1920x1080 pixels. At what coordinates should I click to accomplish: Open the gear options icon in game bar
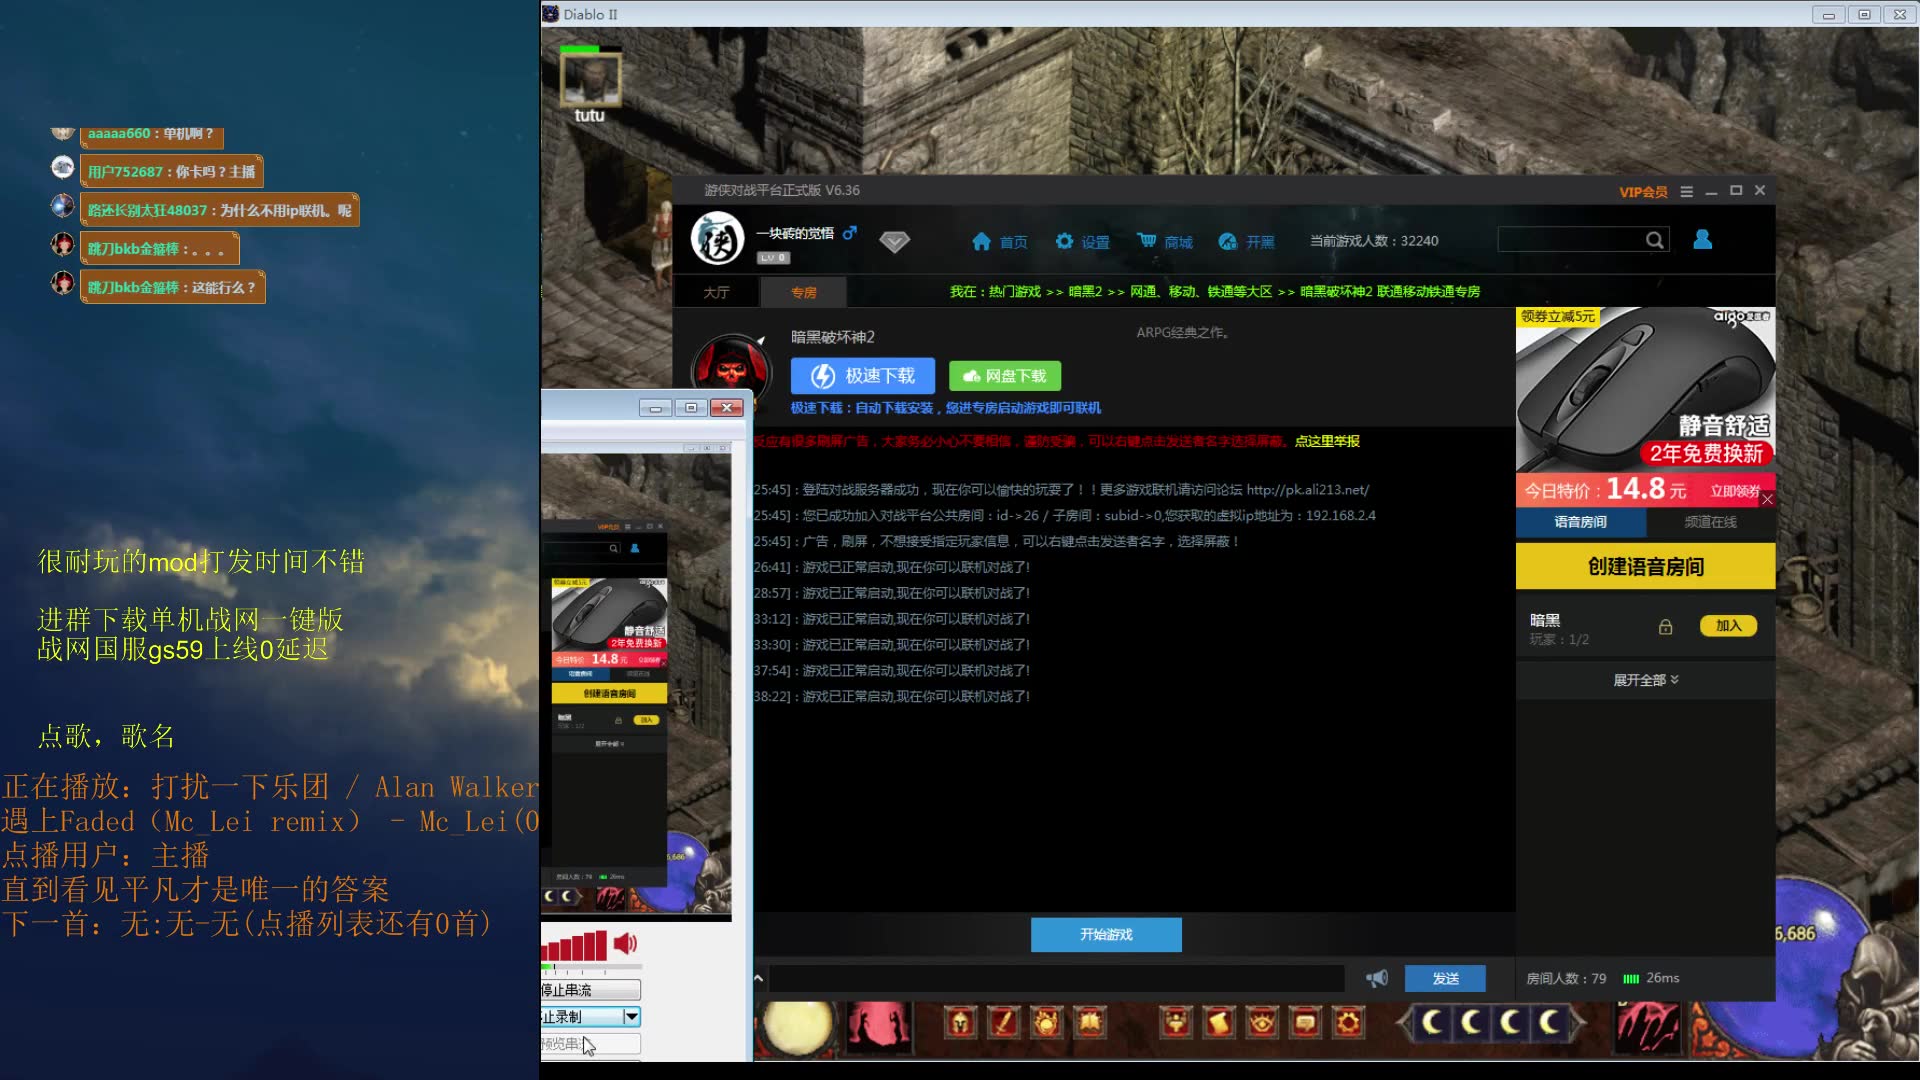pyautogui.click(x=1348, y=1022)
